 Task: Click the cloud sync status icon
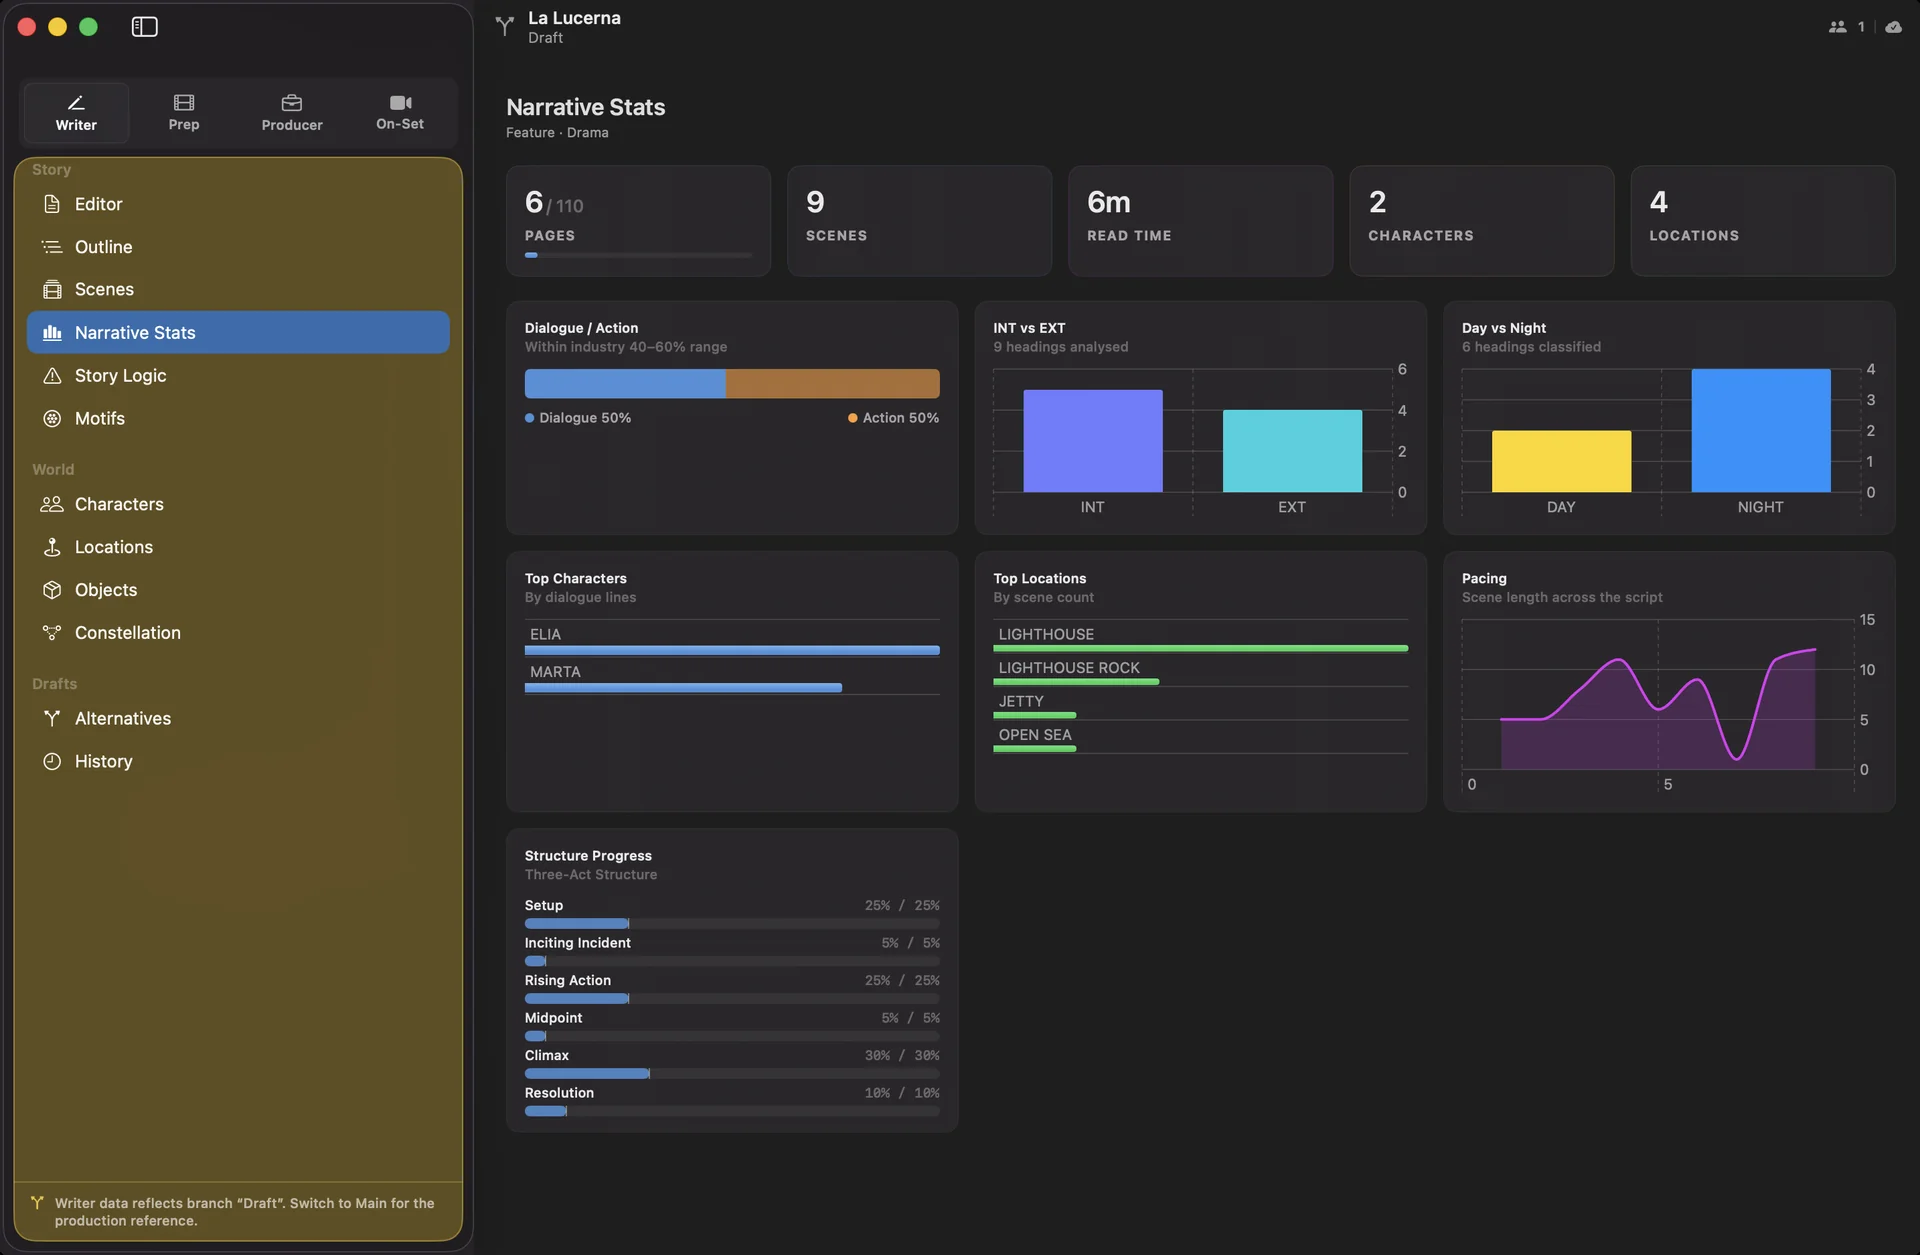[1893, 27]
